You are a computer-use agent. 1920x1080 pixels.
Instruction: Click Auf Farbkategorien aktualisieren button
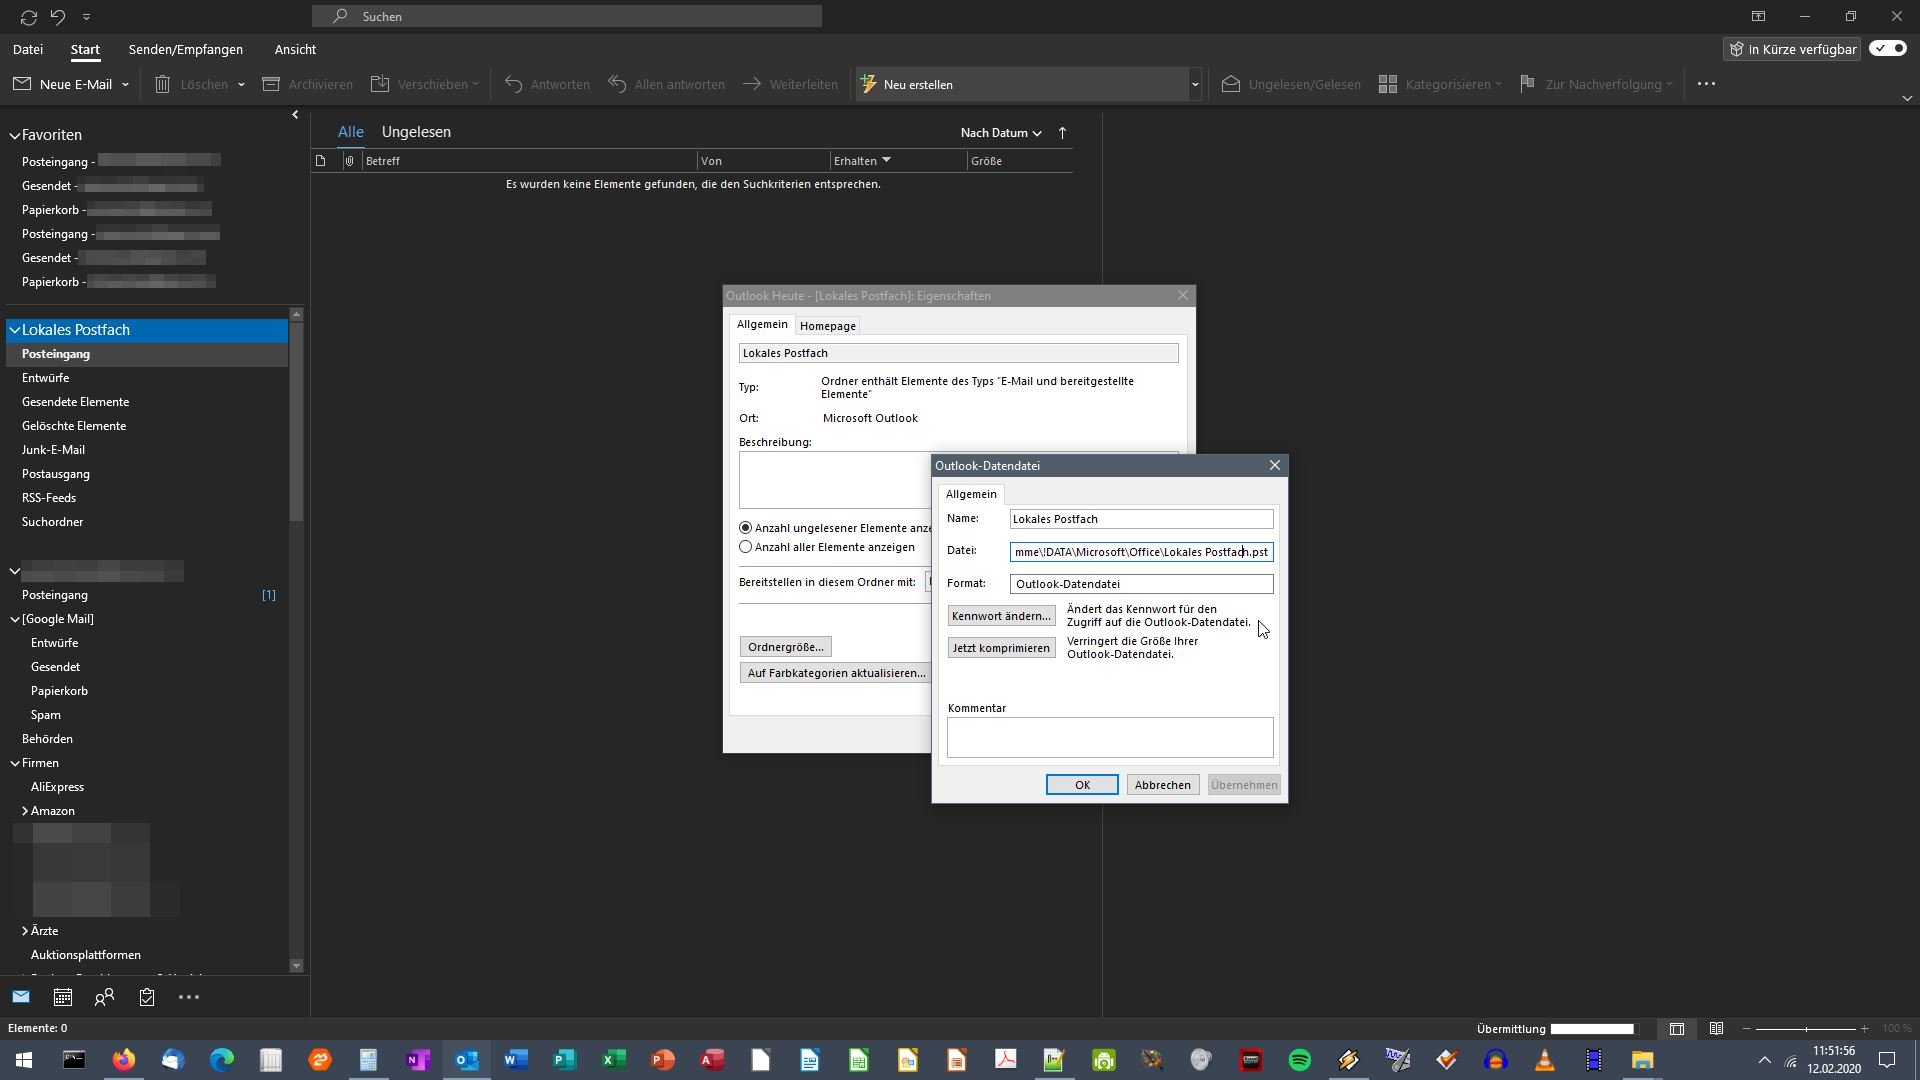coord(836,673)
